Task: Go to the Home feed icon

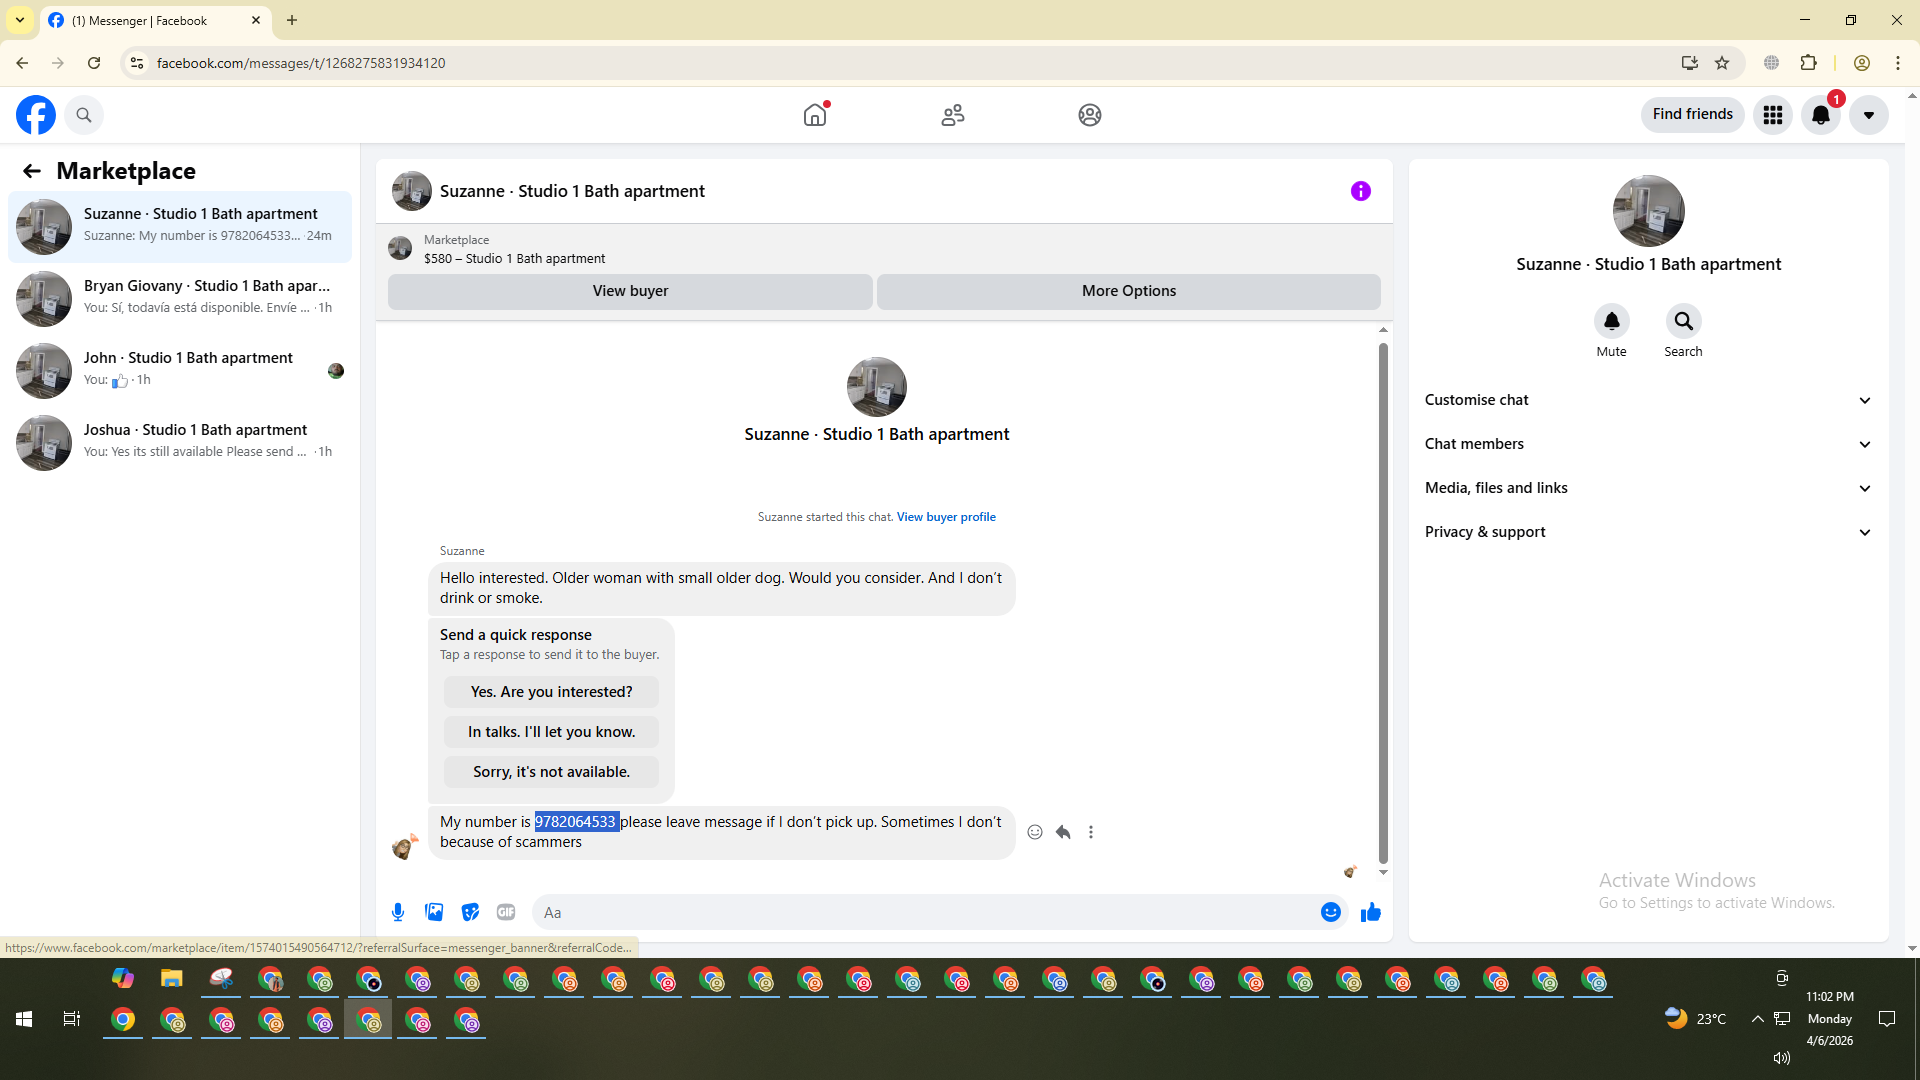Action: 815,115
